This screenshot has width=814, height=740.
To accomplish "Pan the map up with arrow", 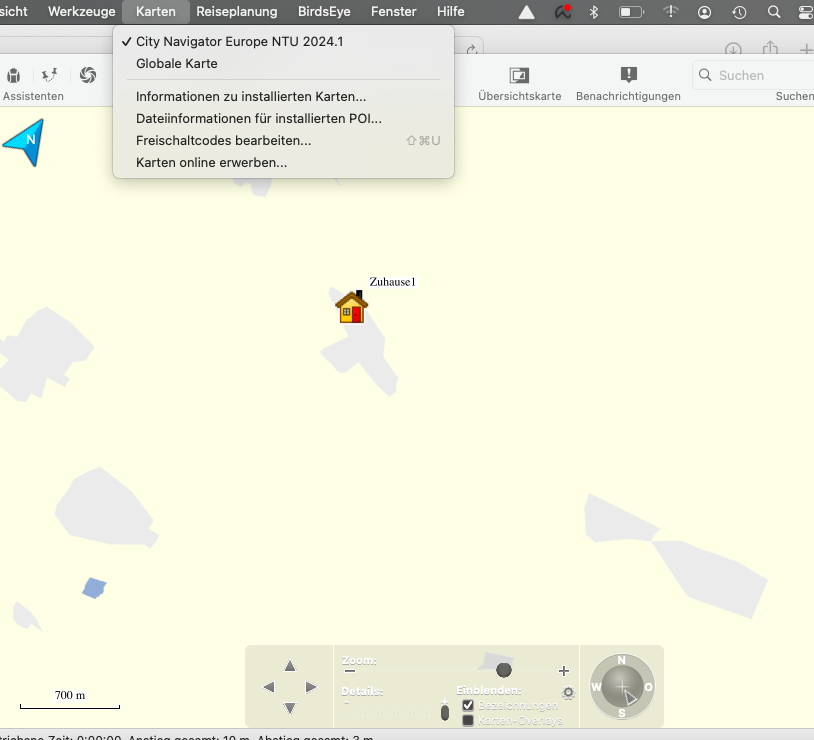I will pyautogui.click(x=290, y=666).
